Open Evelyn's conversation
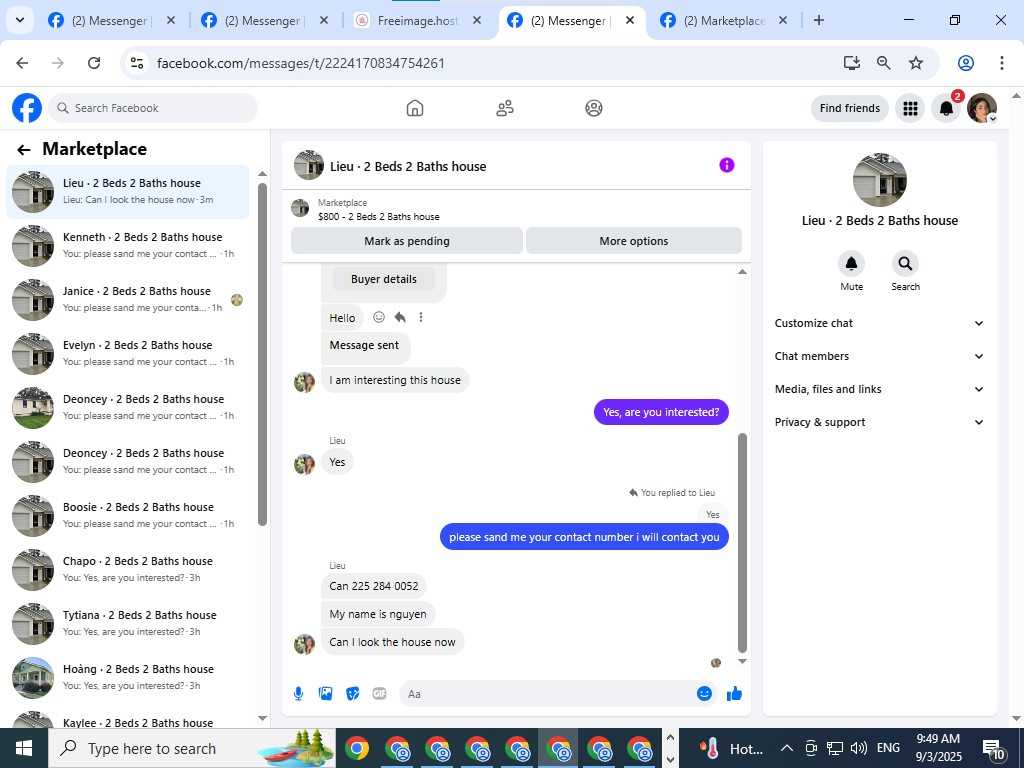 coord(127,353)
